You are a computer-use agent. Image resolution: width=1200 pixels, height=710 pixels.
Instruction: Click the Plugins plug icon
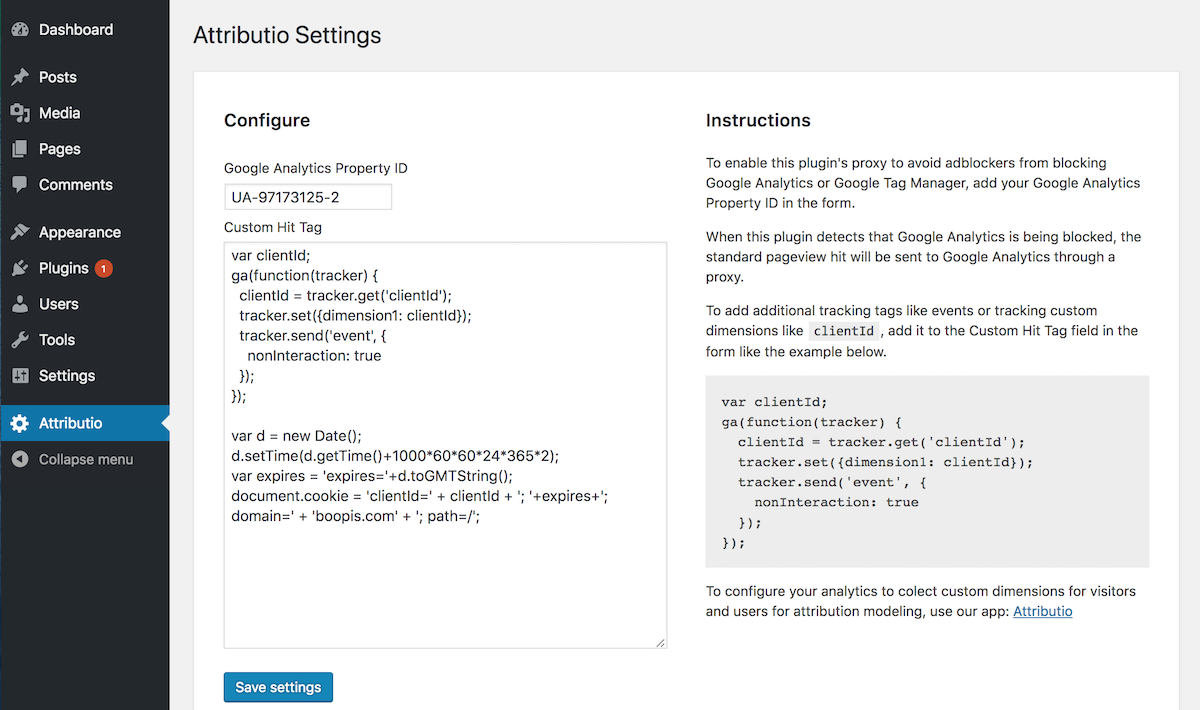click(20, 268)
